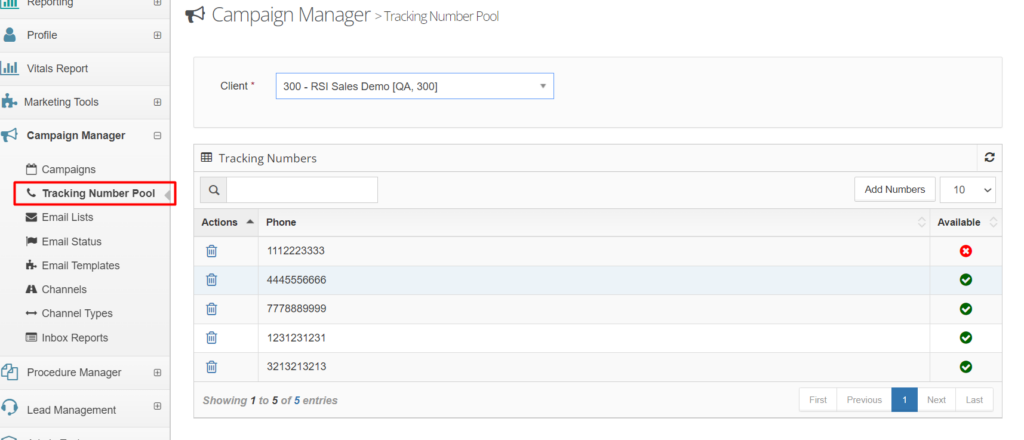Select page 1 in pagination
Image resolution: width=1024 pixels, height=440 pixels.
pyautogui.click(x=904, y=400)
